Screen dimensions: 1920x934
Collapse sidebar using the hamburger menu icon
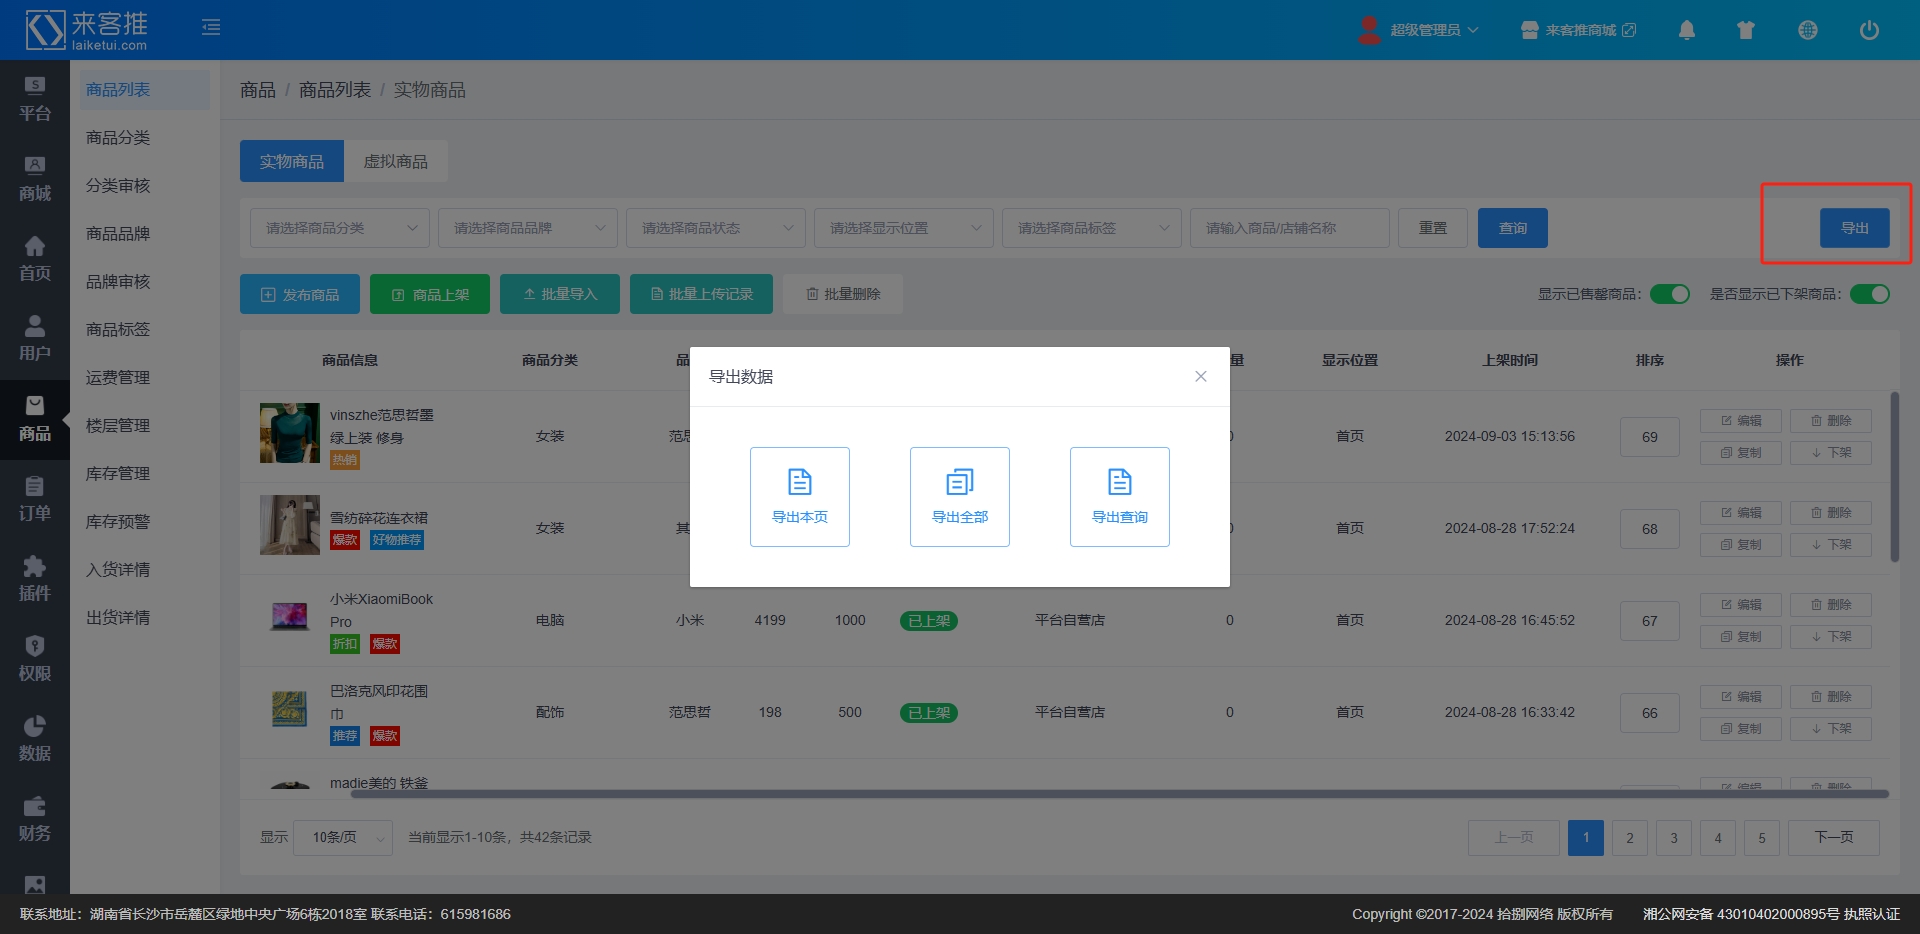click(211, 27)
